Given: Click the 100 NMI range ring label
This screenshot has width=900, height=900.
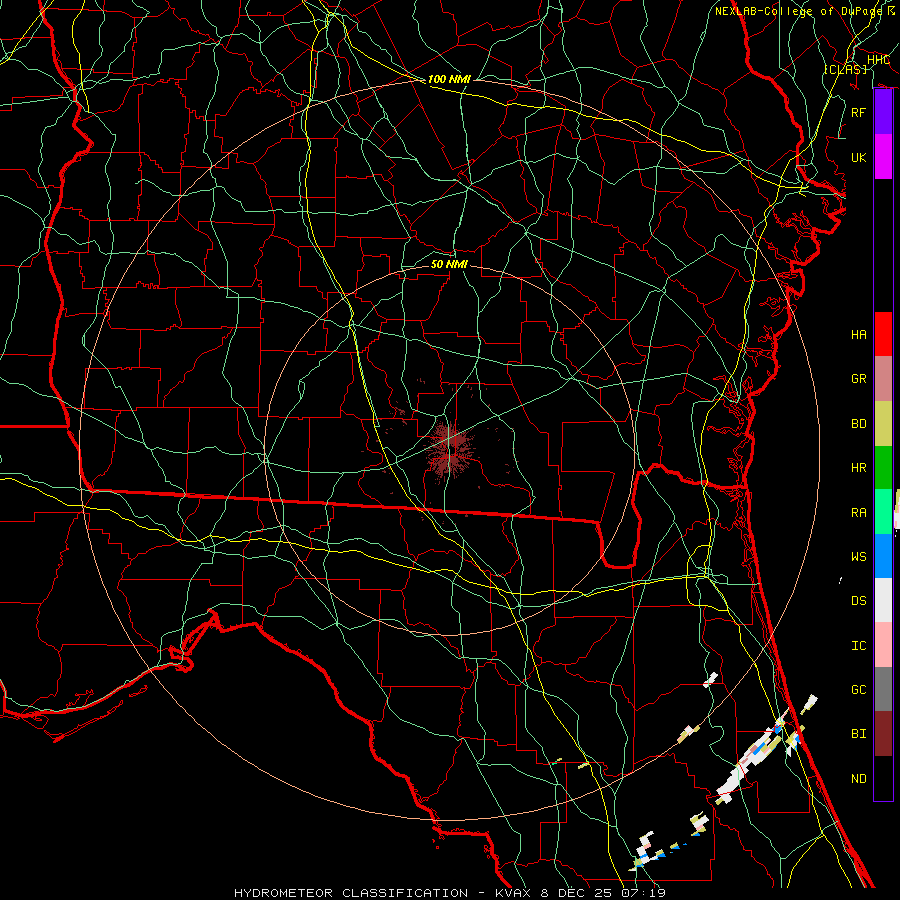Looking at the screenshot, I should click(449, 79).
